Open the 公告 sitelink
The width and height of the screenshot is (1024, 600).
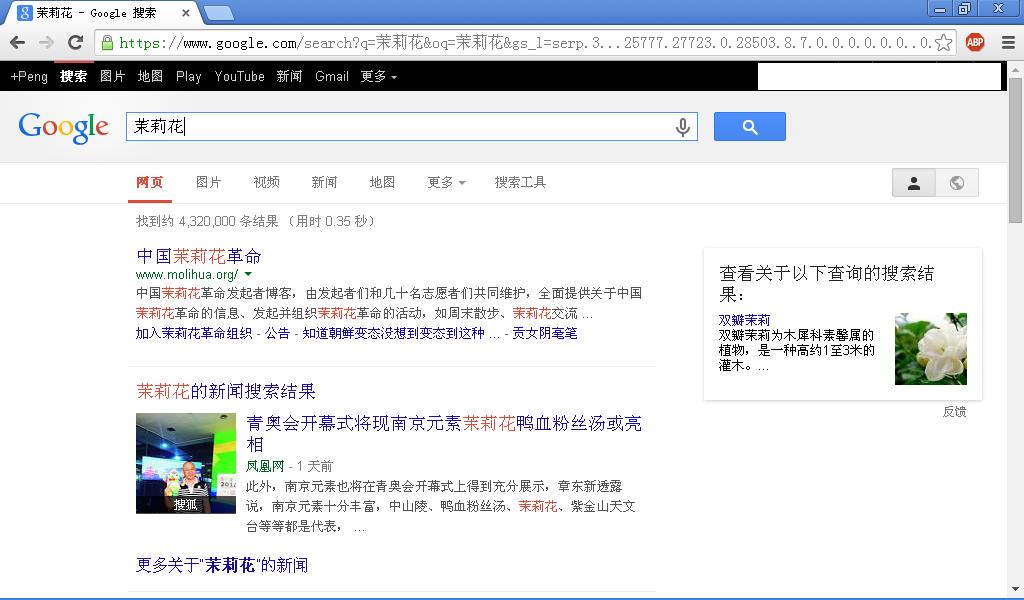[277, 333]
